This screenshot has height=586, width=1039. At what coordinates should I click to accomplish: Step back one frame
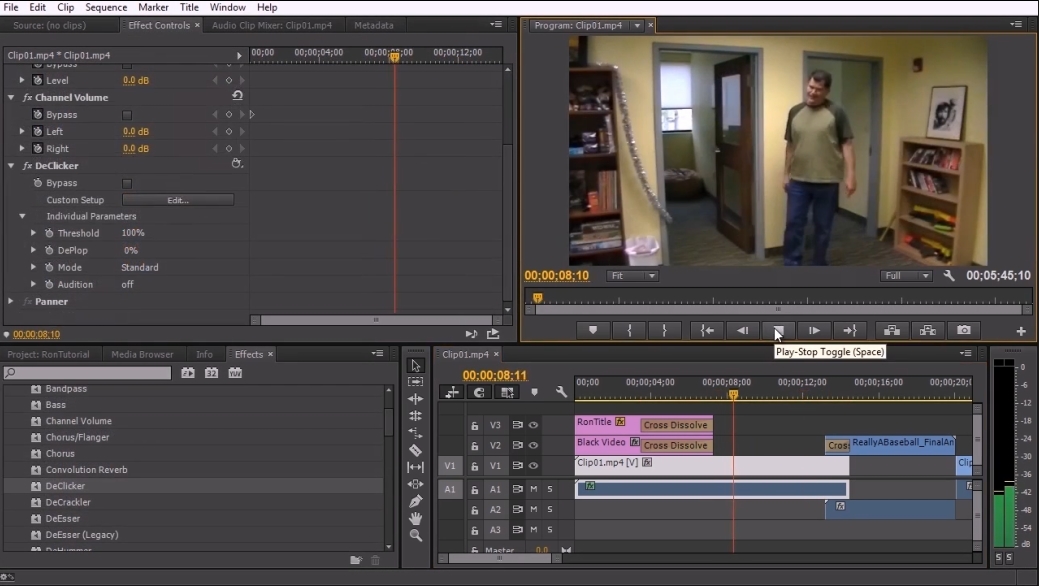pyautogui.click(x=743, y=330)
